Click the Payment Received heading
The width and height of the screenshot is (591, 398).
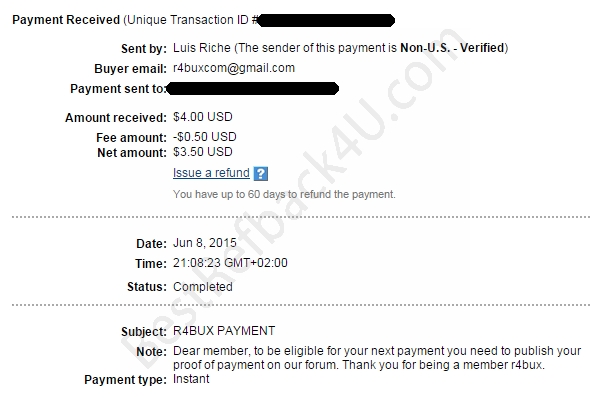(x=66, y=20)
